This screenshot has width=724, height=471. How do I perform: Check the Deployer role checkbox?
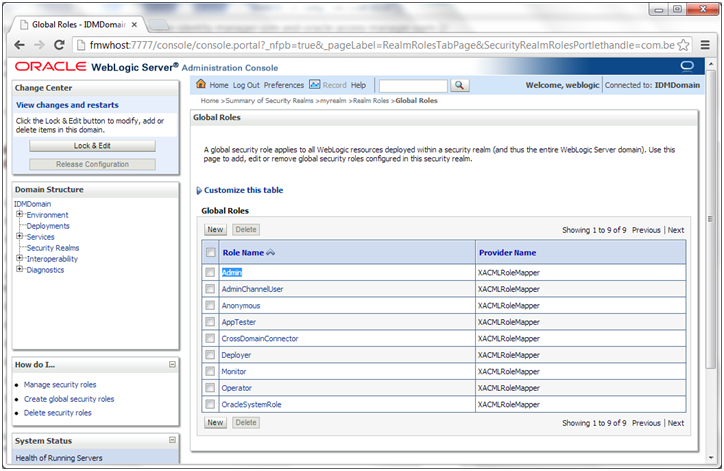[x=210, y=355]
